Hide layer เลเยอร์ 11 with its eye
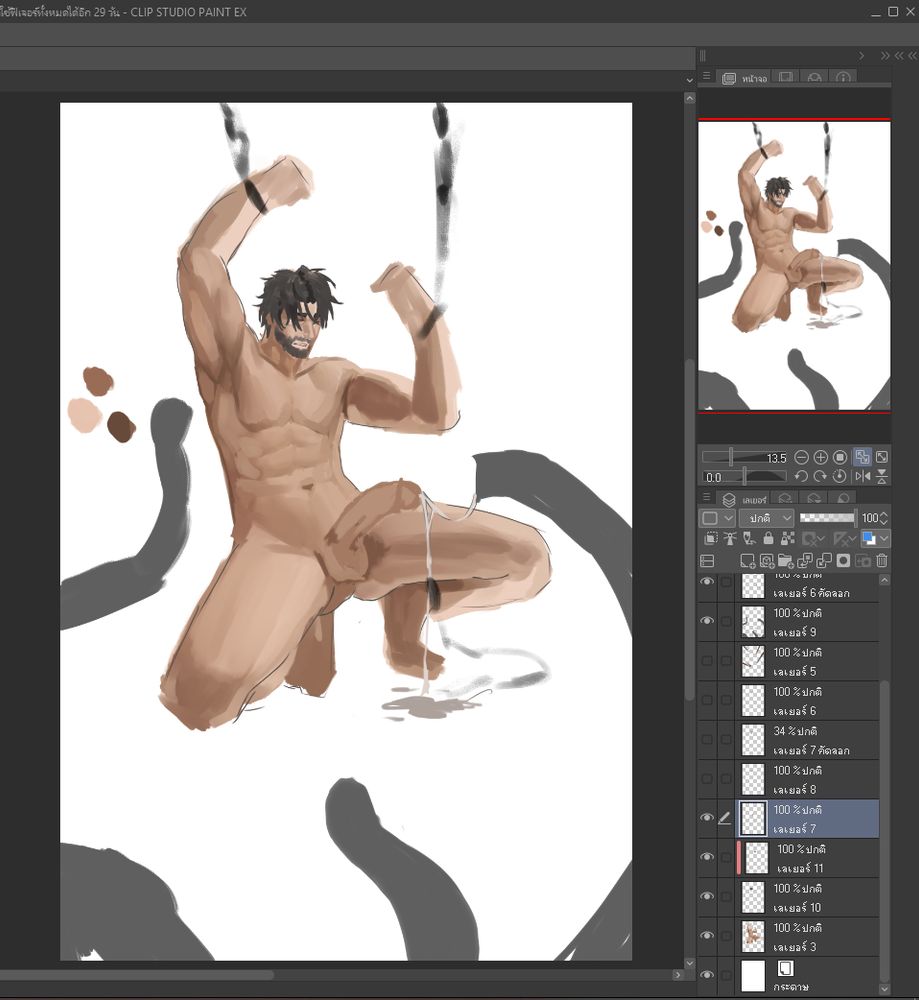Image resolution: width=919 pixels, height=1000 pixels. [x=707, y=857]
